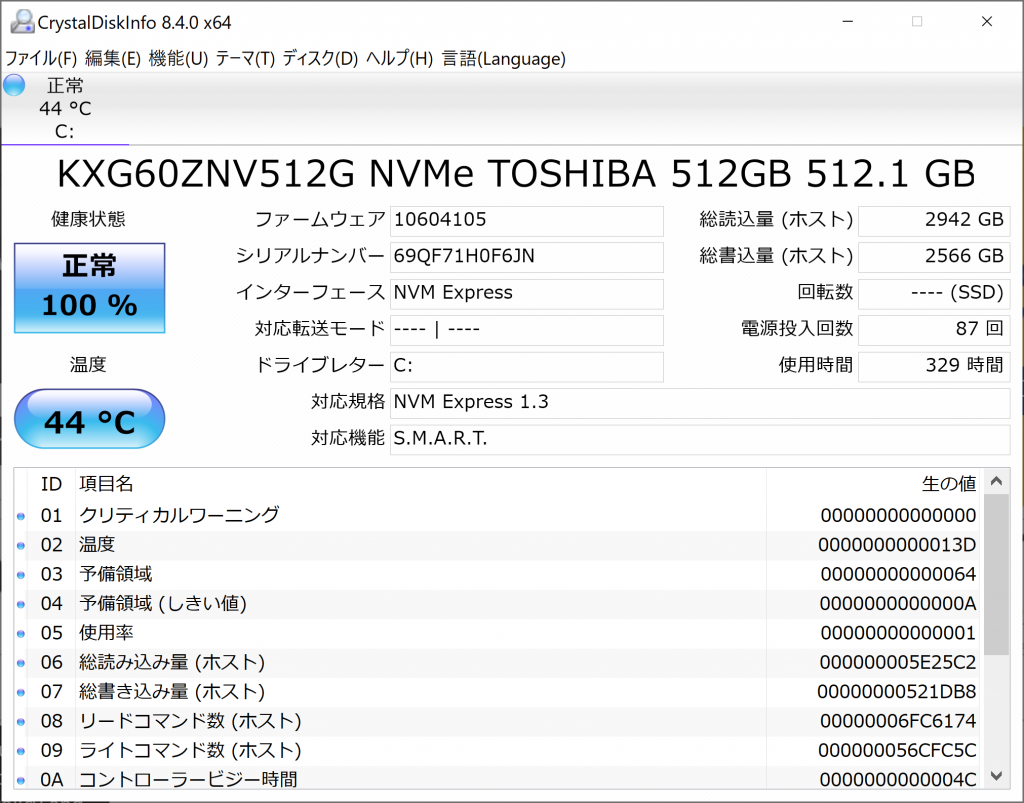Click the blue status orb for drive C:
The width and height of the screenshot is (1024, 803).
point(14,86)
